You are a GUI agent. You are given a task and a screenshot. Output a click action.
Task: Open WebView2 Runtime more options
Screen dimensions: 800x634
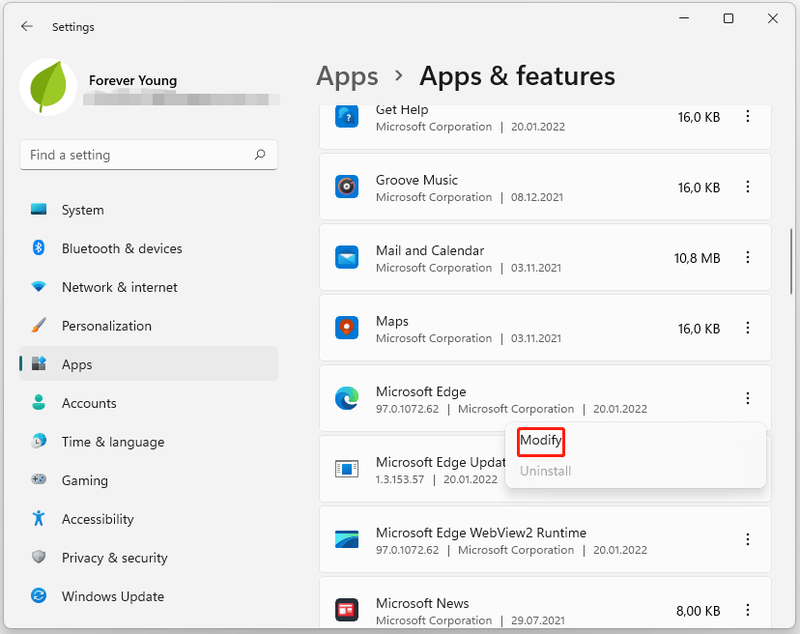(x=747, y=539)
